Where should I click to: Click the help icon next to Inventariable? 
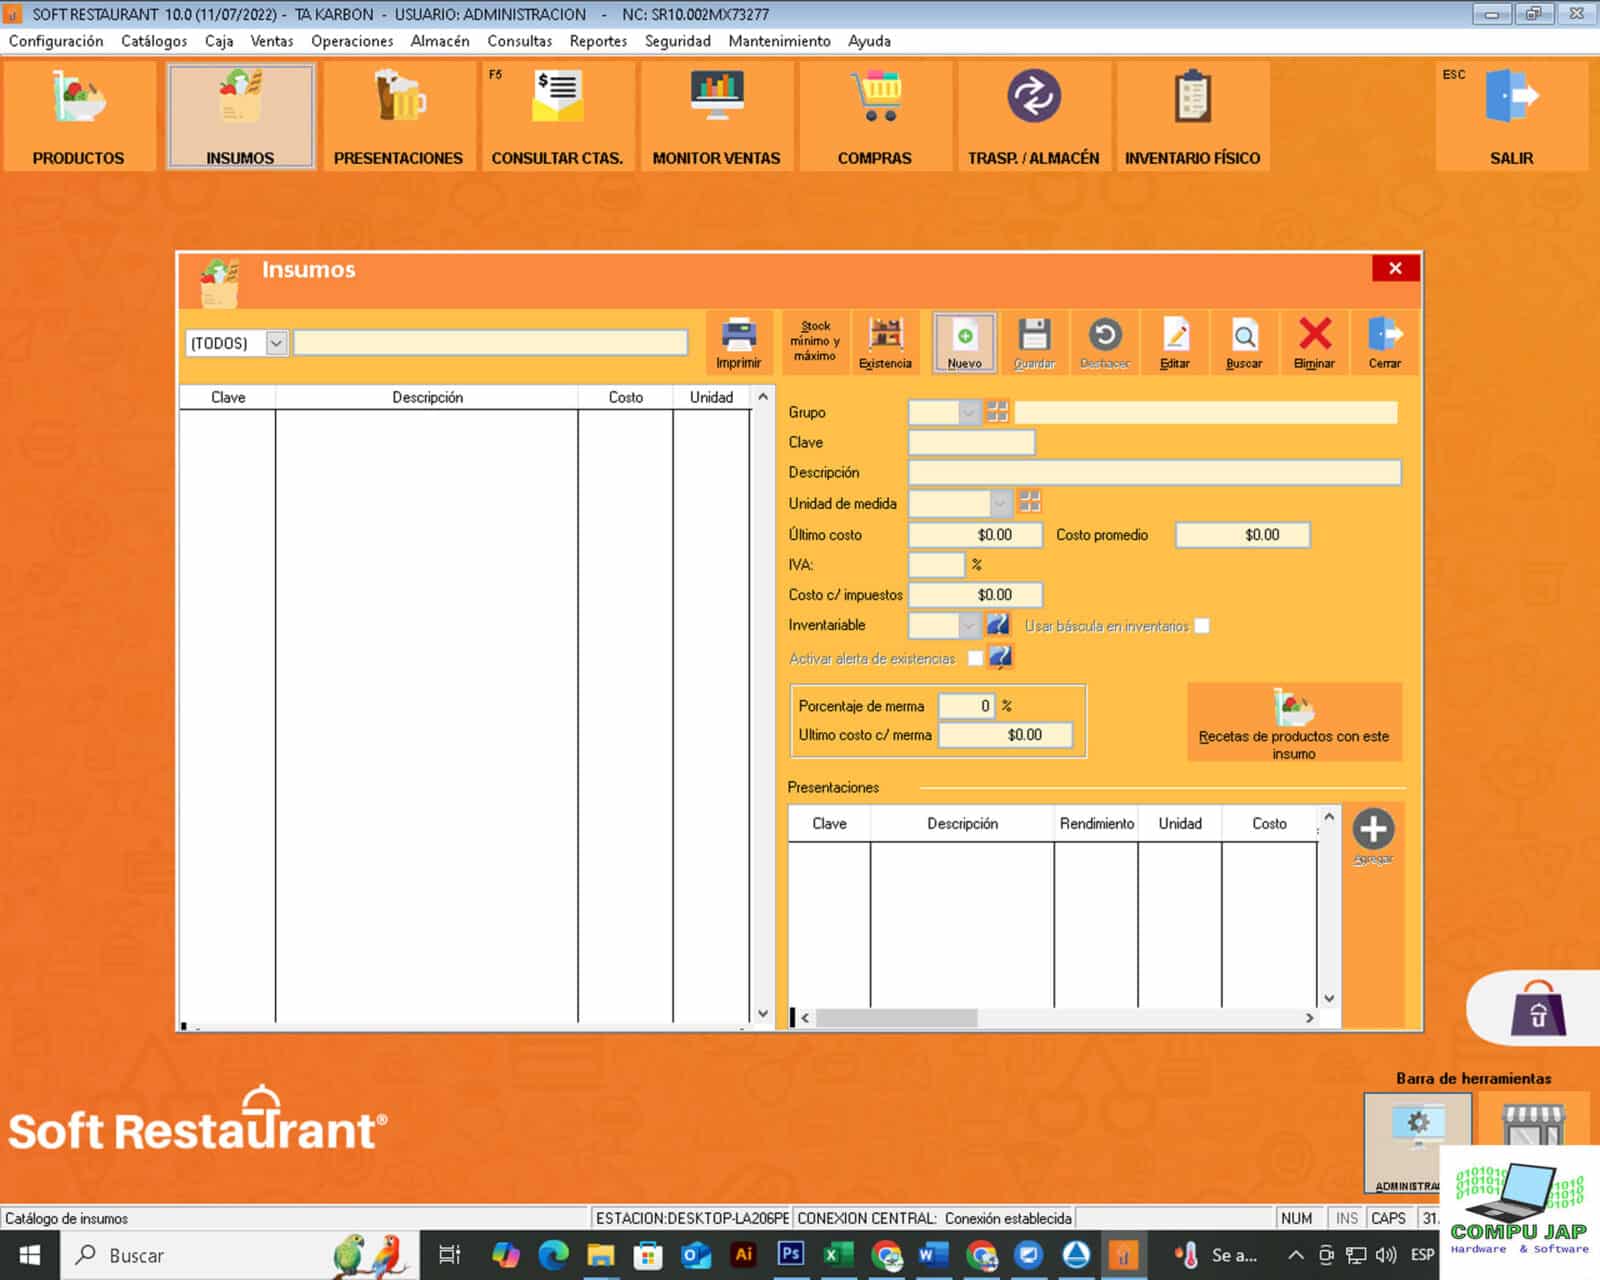click(998, 624)
